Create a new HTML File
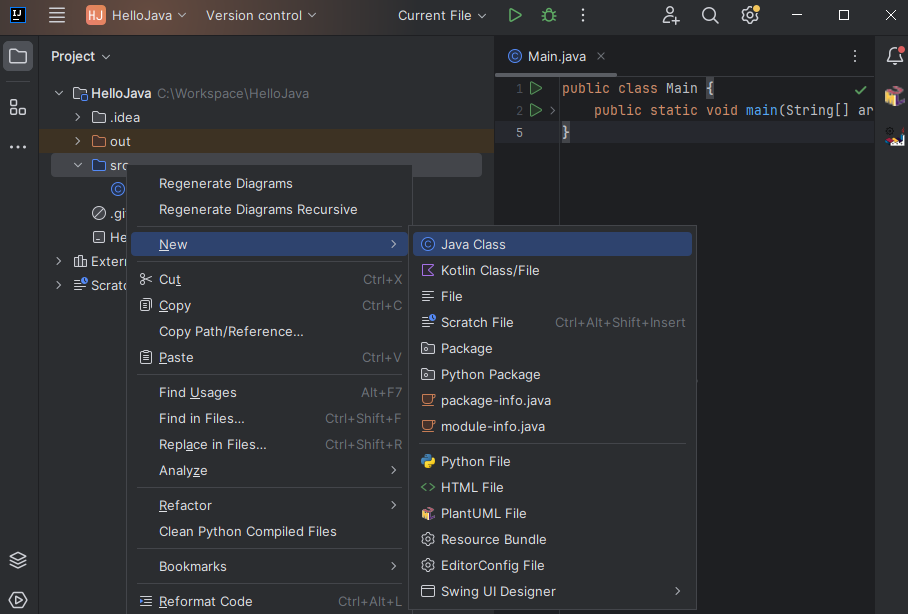The height and width of the screenshot is (614, 908). click(x=552, y=488)
